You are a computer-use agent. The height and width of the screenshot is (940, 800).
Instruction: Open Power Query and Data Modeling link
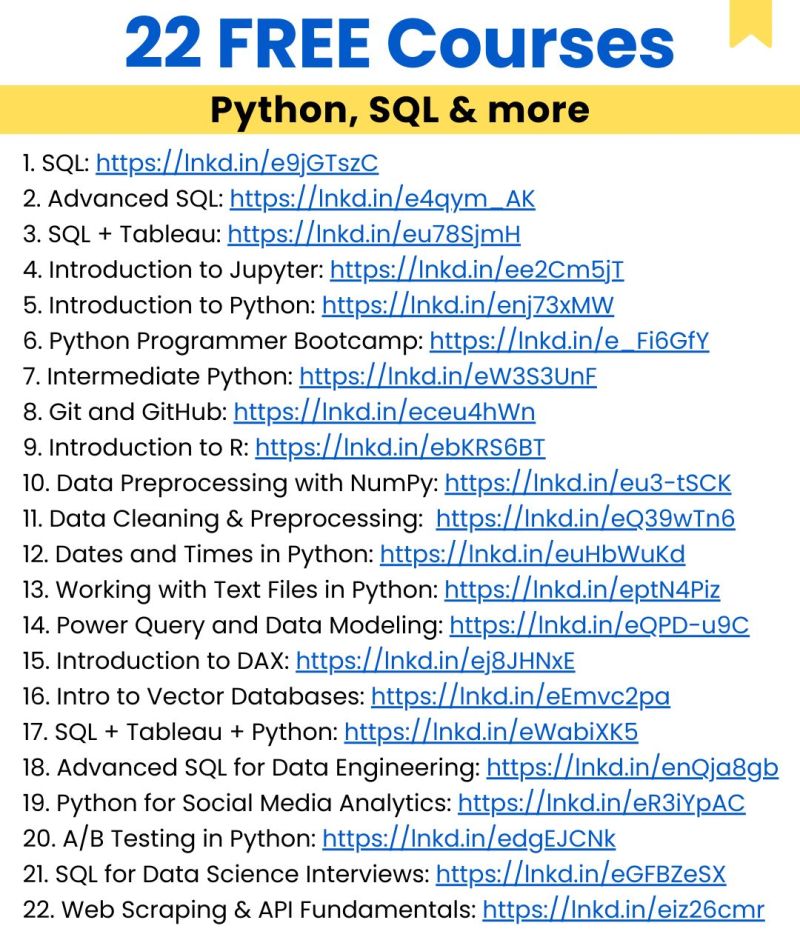[x=599, y=625]
